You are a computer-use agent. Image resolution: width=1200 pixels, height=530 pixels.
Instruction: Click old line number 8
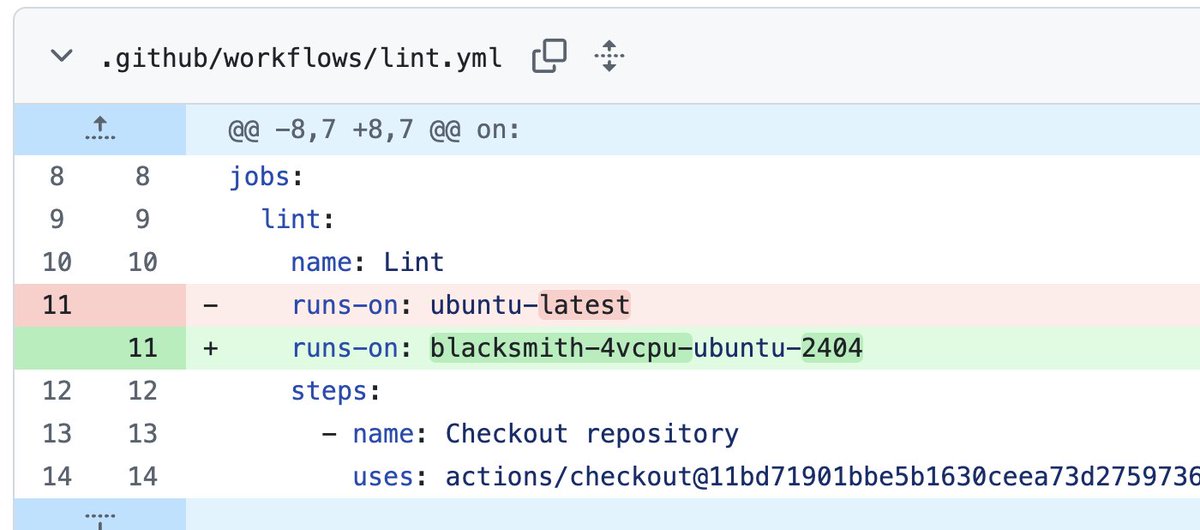point(57,177)
